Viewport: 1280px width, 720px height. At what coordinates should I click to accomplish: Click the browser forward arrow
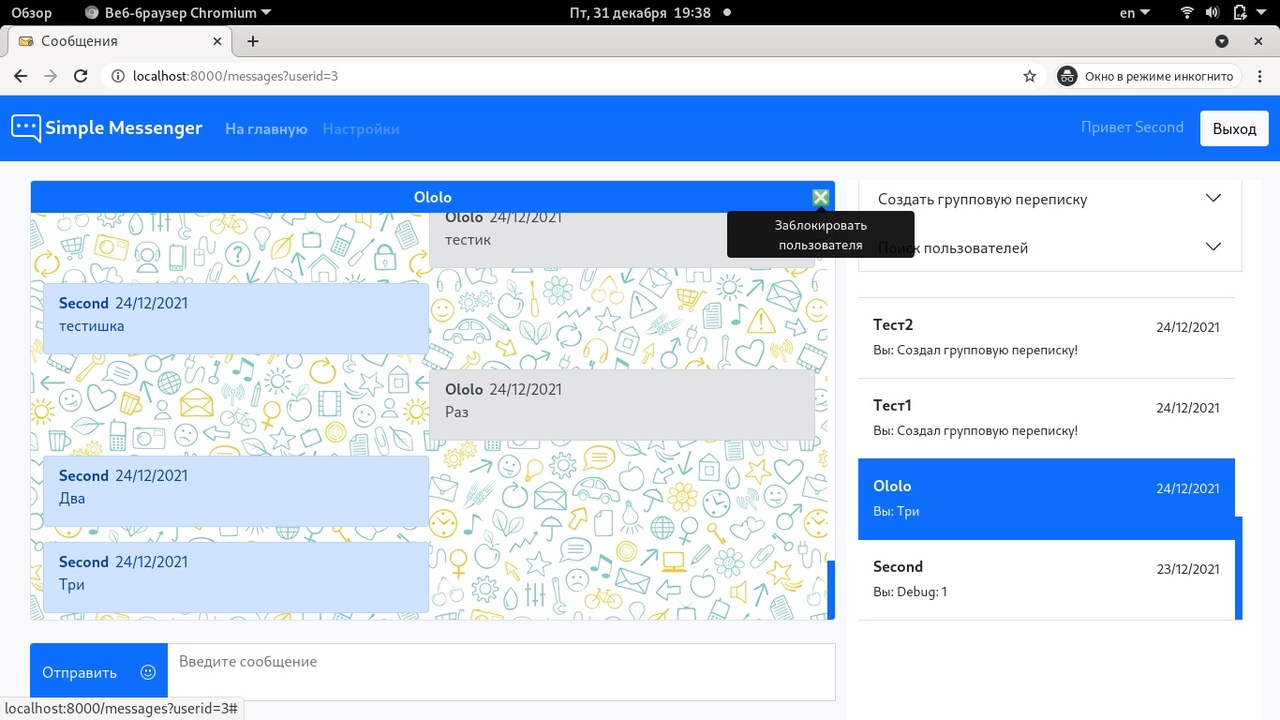coord(51,76)
